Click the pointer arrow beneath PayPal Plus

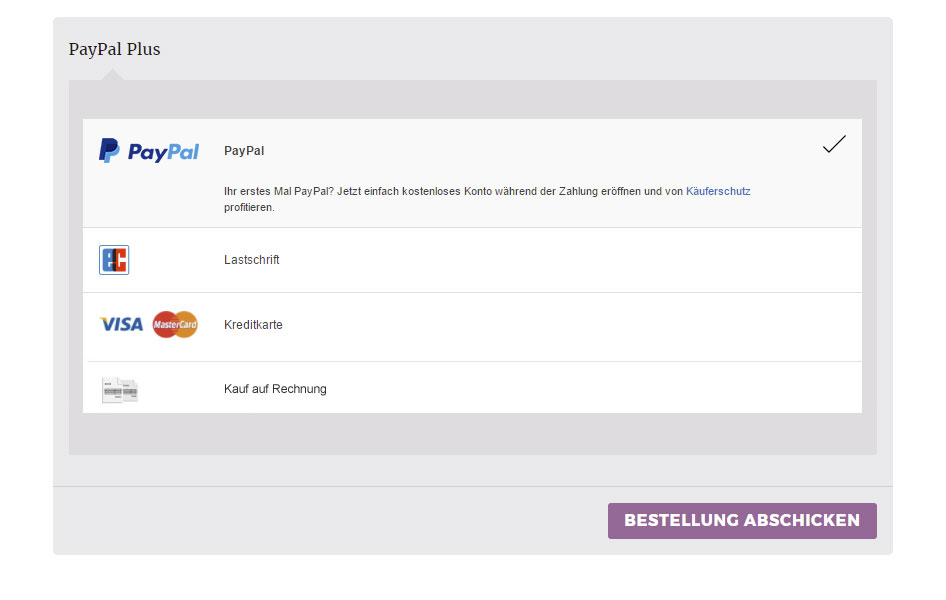click(x=113, y=75)
